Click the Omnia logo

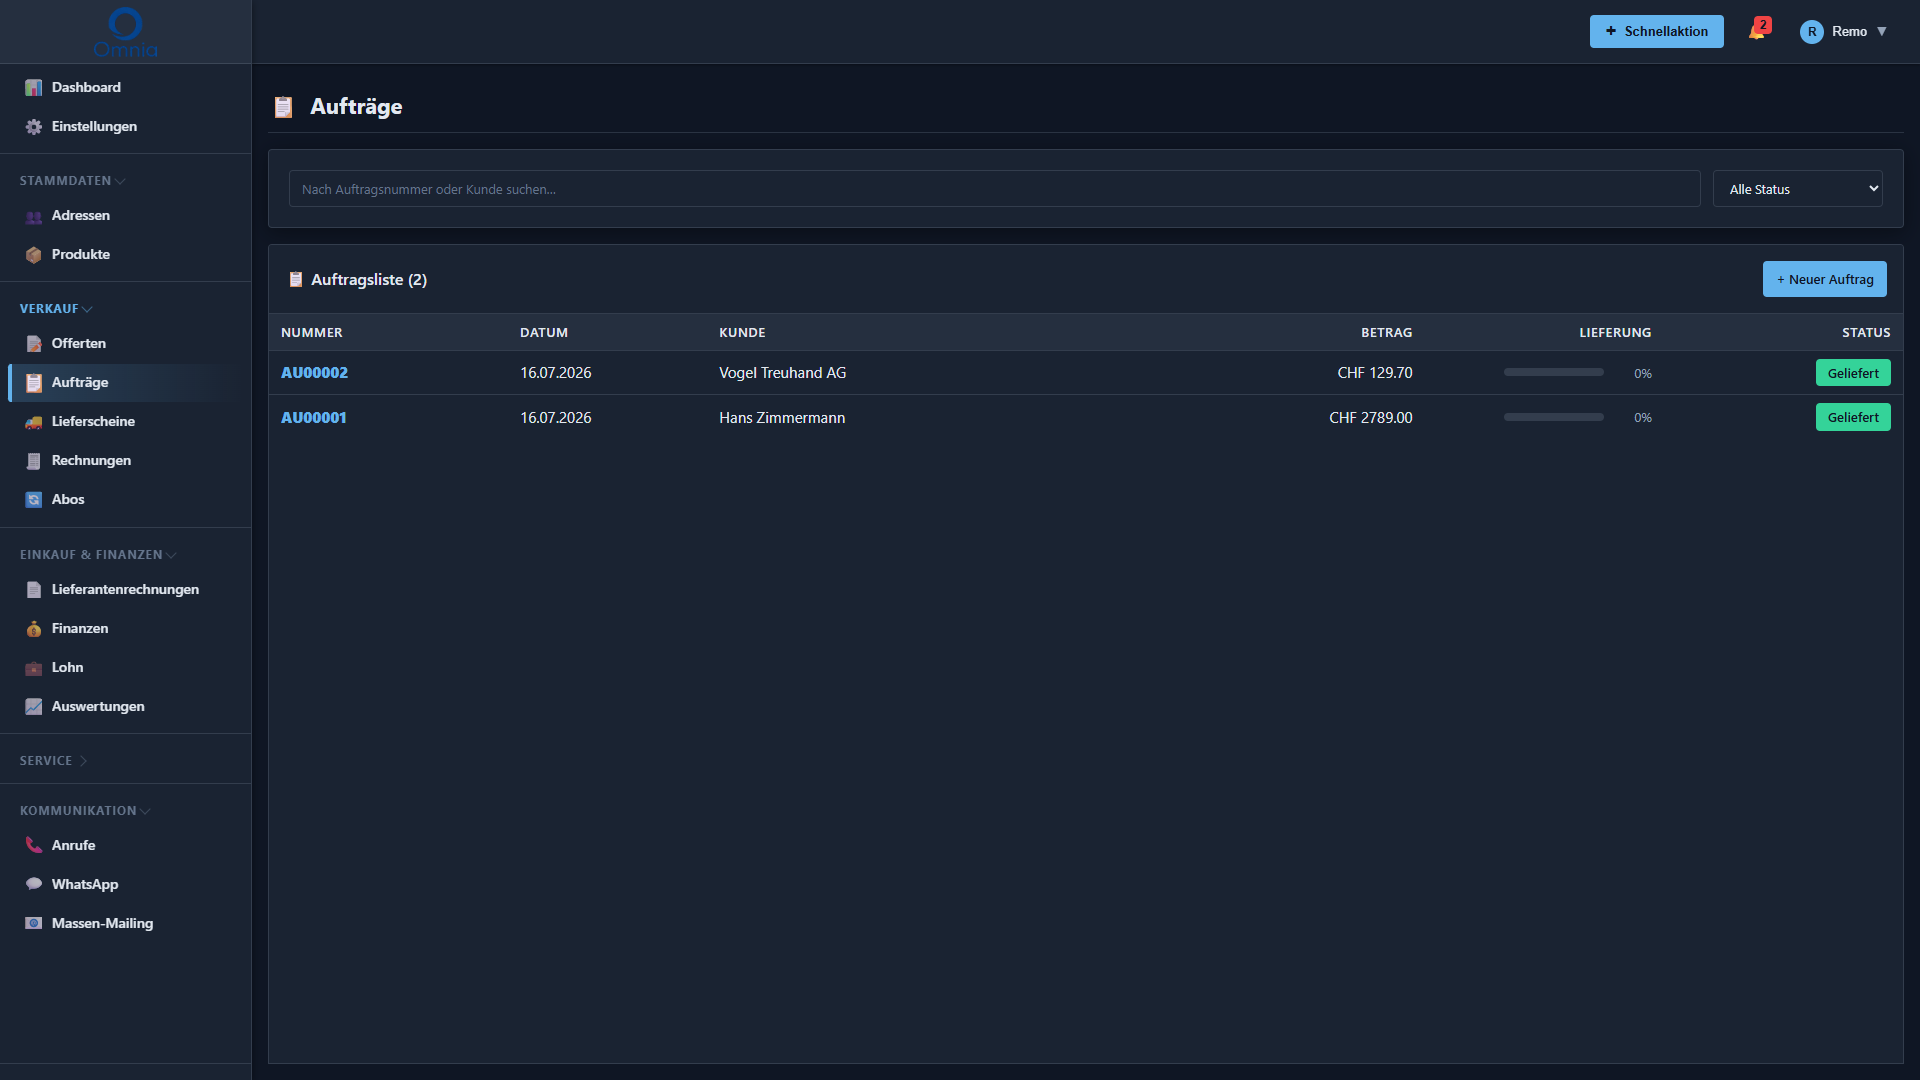(x=125, y=32)
